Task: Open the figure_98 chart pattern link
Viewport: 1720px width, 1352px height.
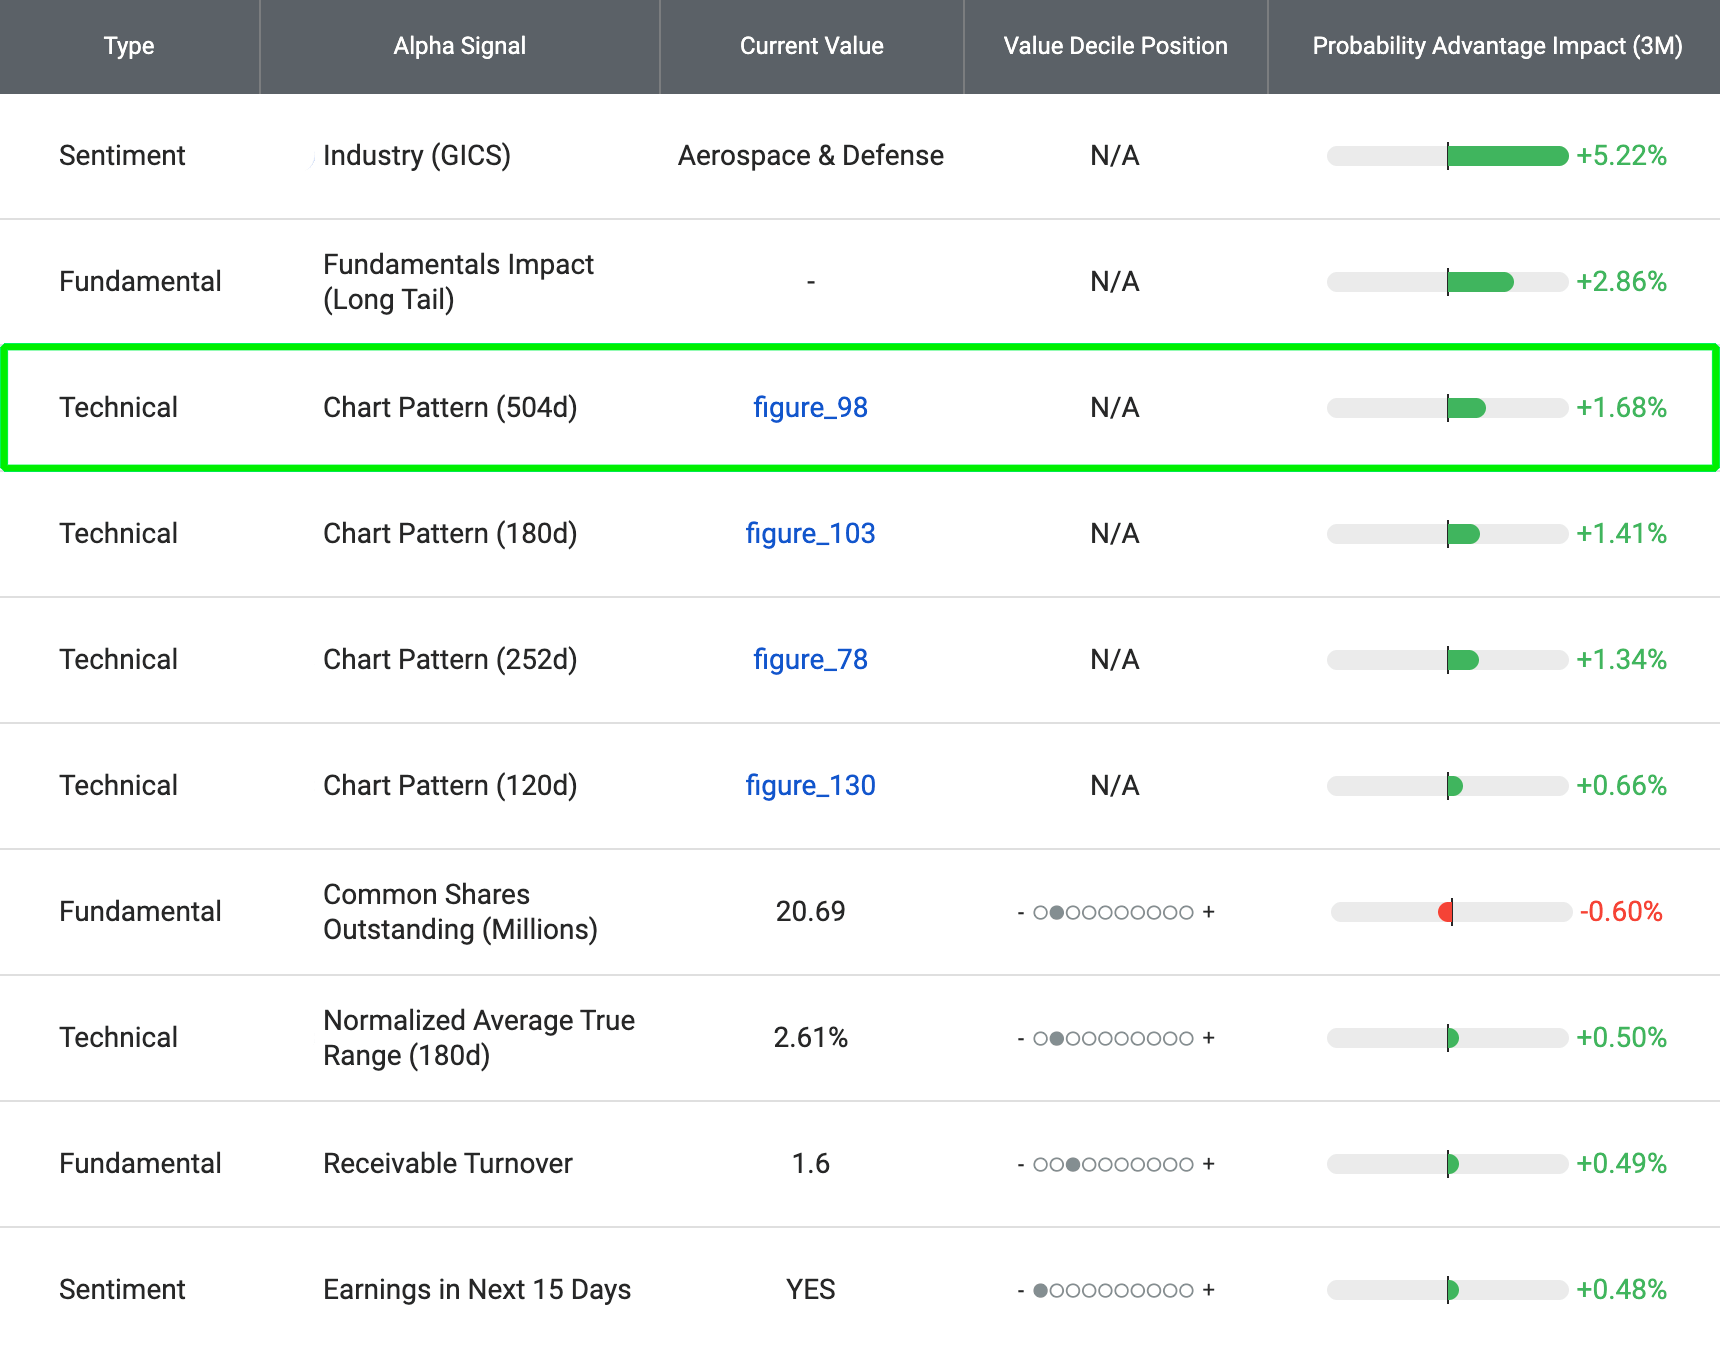Action: 810,407
